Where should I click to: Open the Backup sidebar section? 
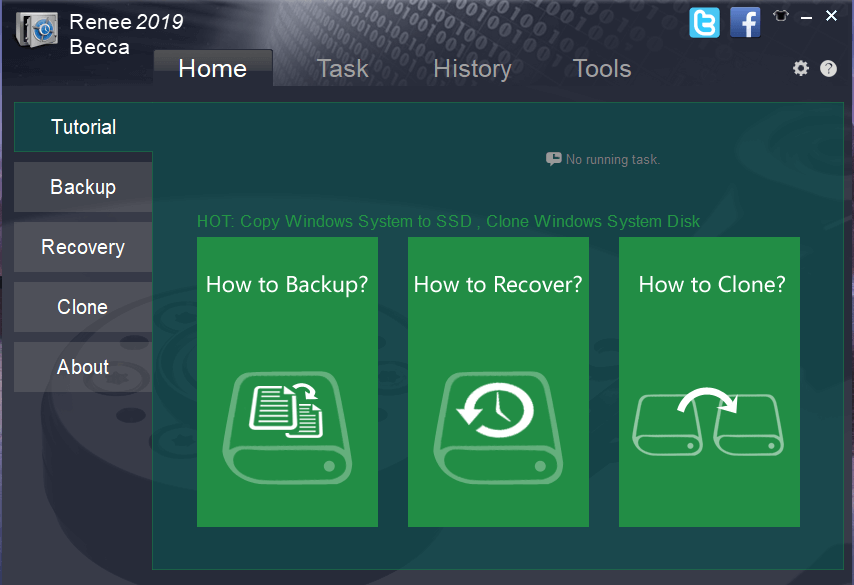click(83, 187)
